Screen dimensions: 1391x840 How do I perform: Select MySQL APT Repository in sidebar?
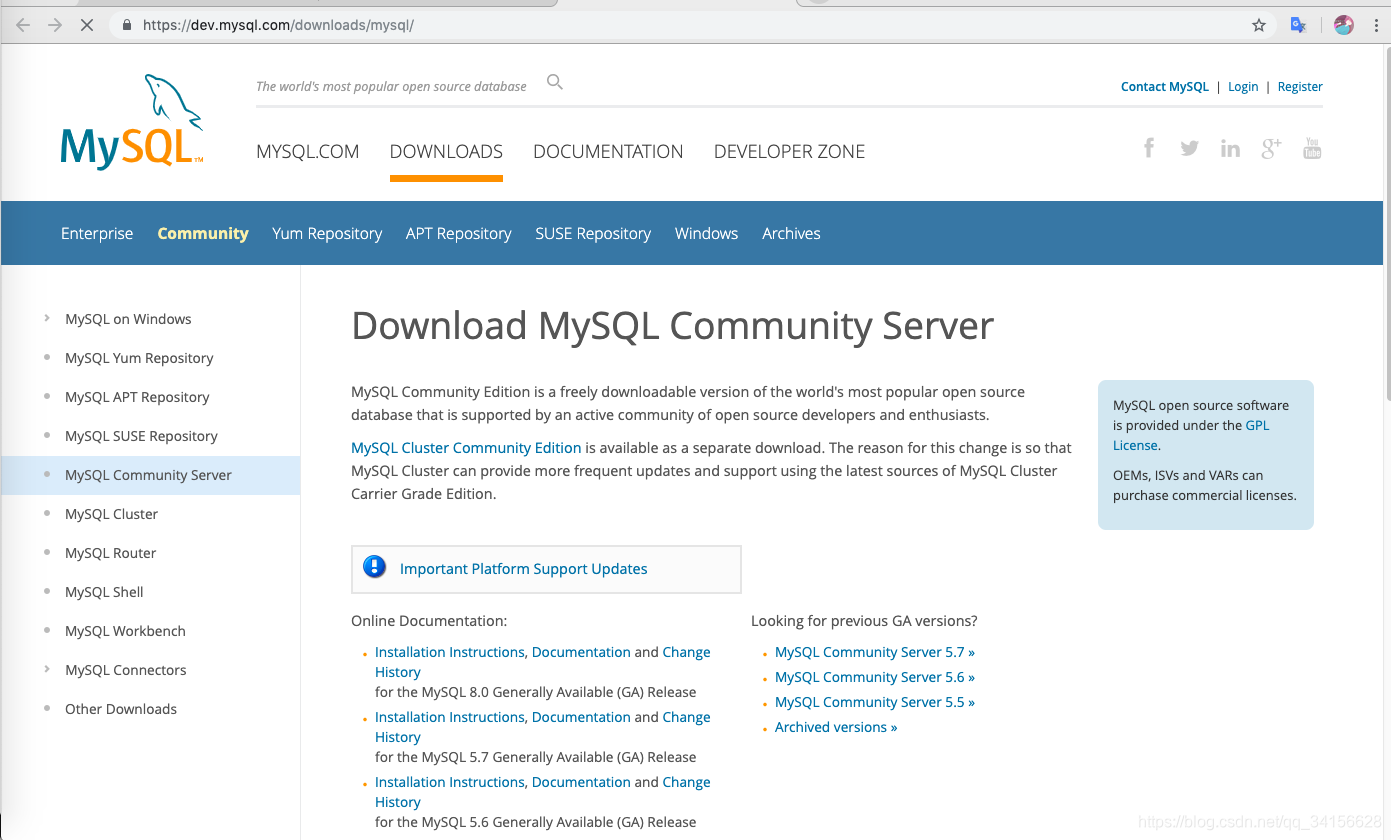click(x=137, y=397)
